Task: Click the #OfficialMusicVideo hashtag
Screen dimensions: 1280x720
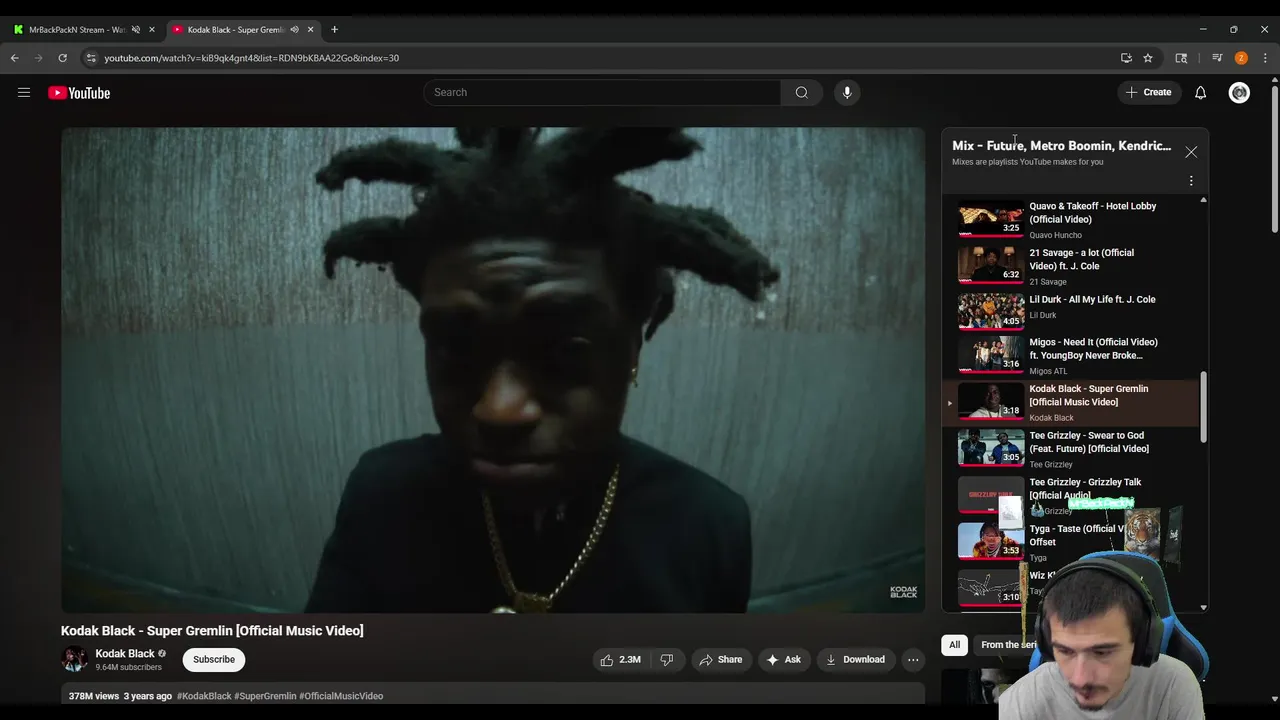Action: pyautogui.click(x=341, y=696)
